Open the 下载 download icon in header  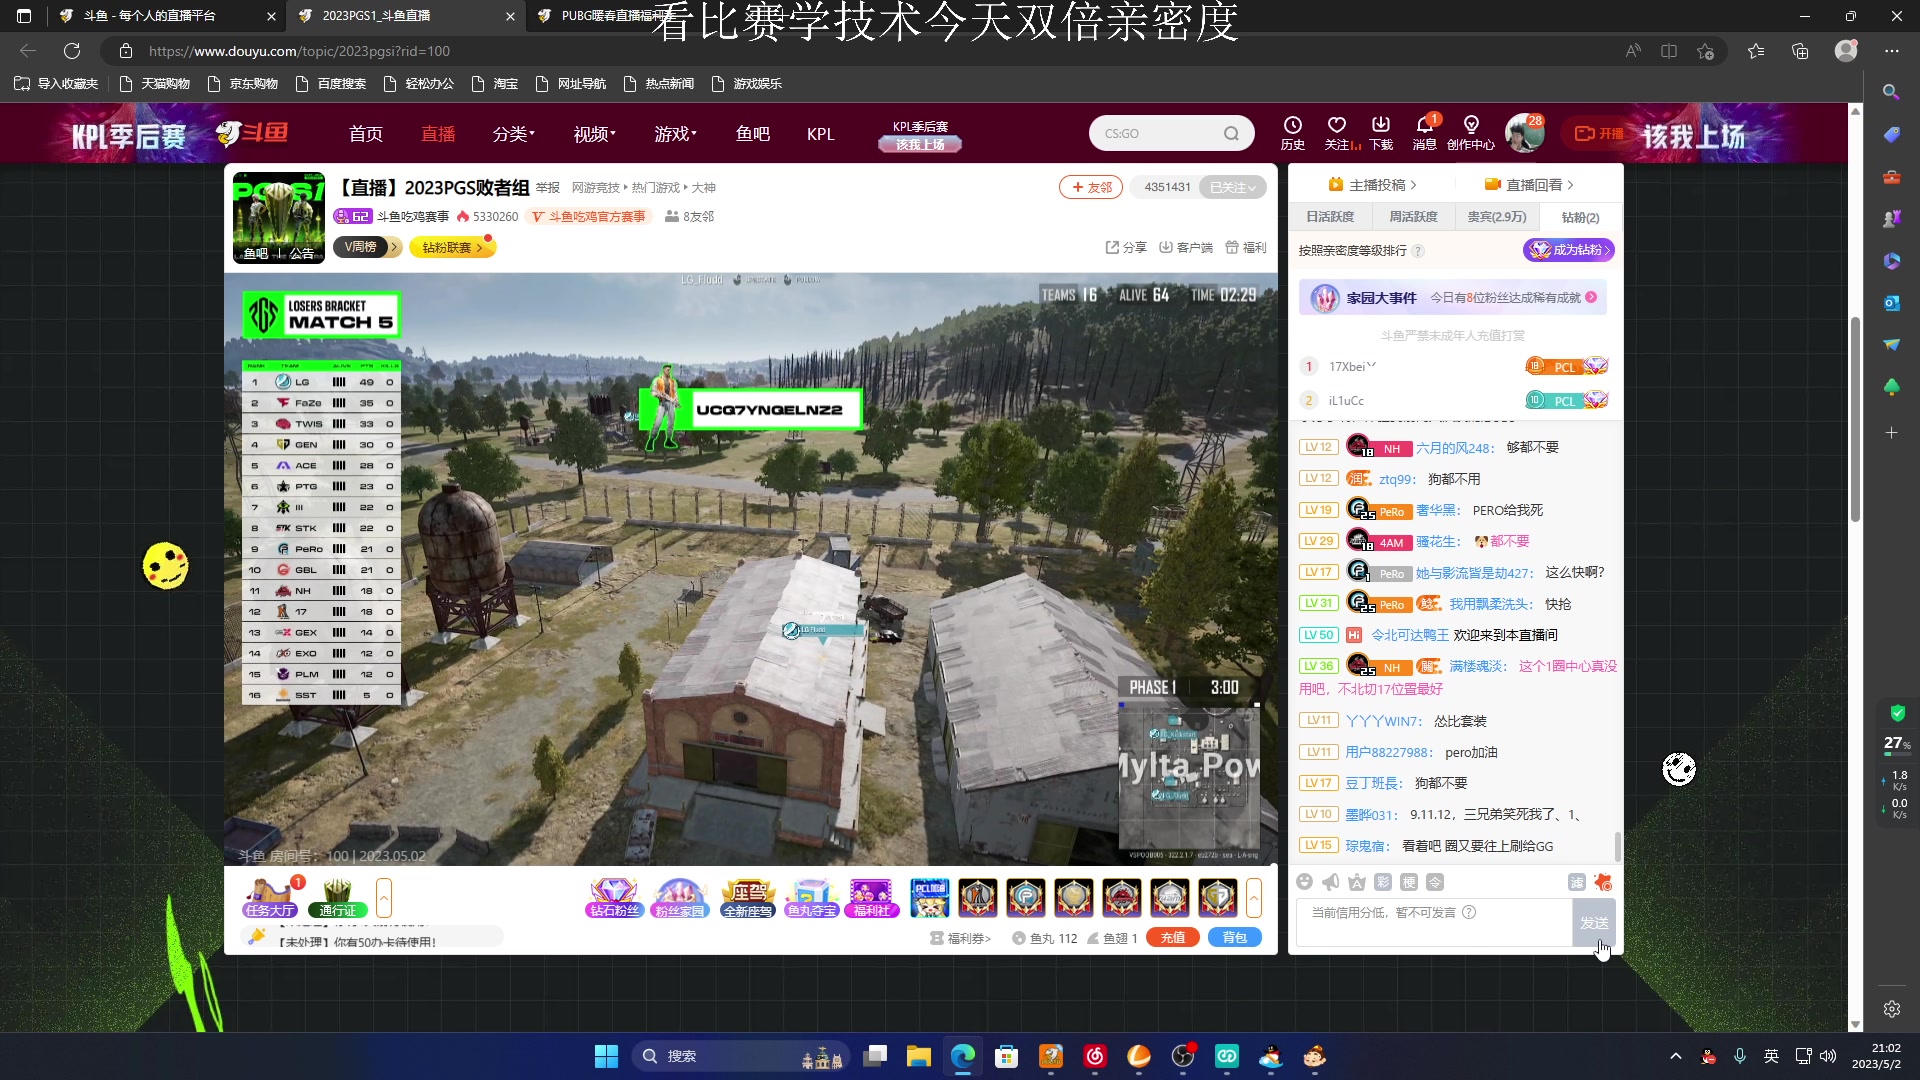(1381, 132)
